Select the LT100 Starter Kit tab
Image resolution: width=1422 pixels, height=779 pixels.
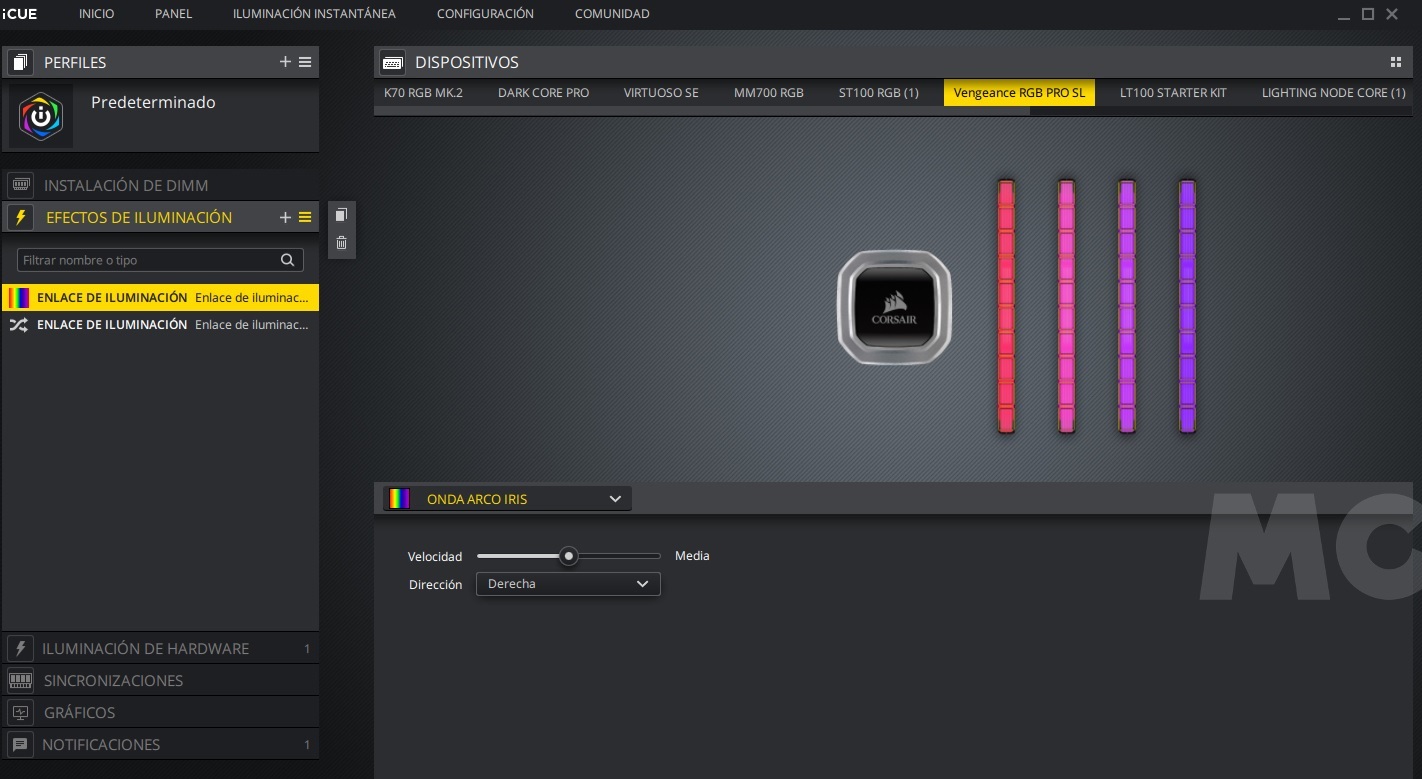coord(1172,93)
